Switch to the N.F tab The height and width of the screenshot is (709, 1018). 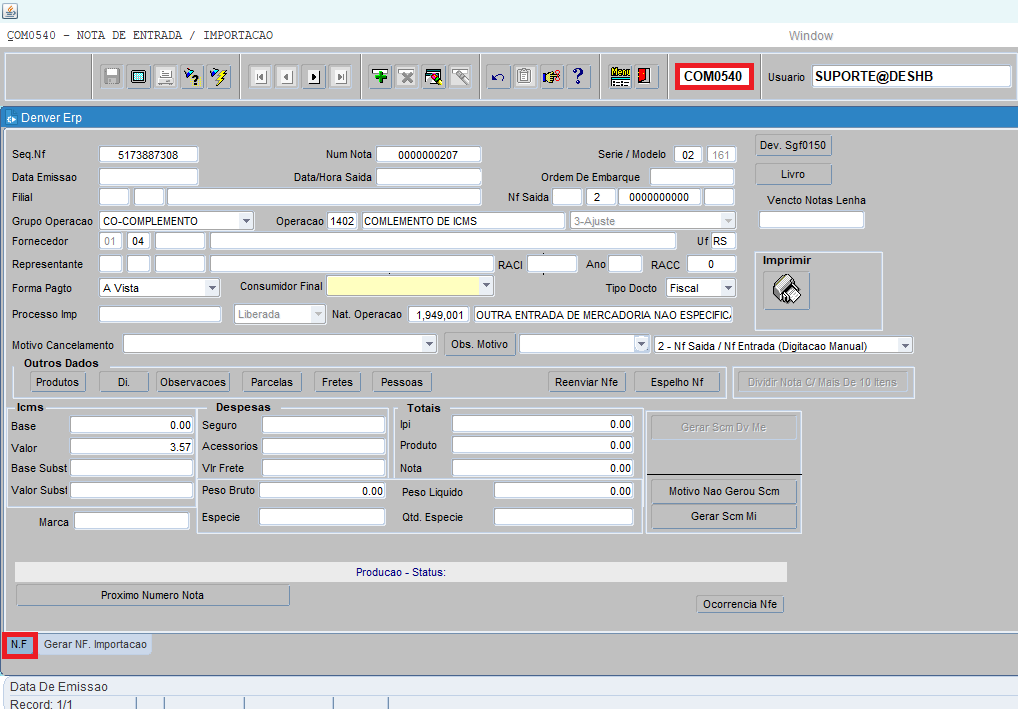pos(19,644)
